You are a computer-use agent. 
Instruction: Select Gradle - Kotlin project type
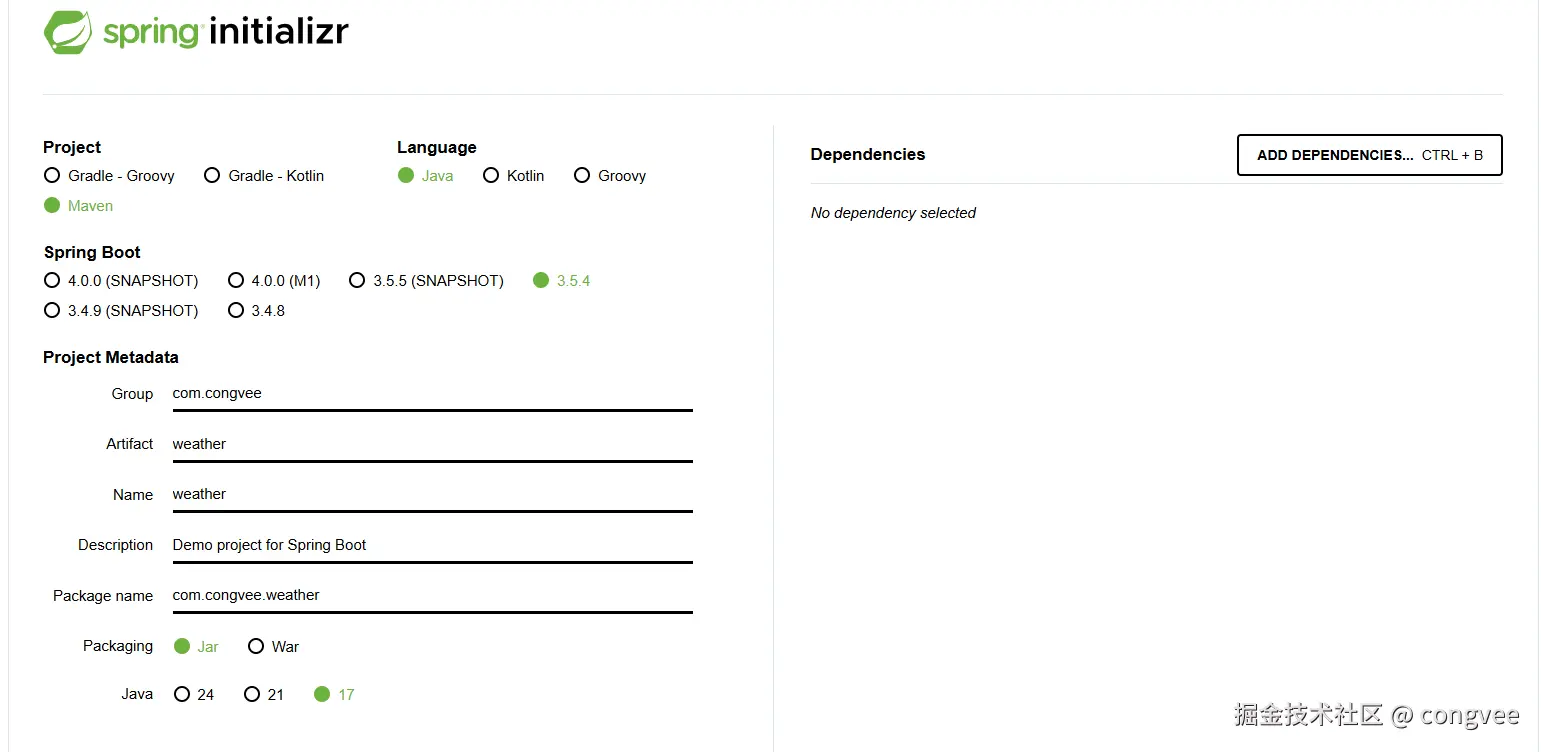[x=264, y=176]
